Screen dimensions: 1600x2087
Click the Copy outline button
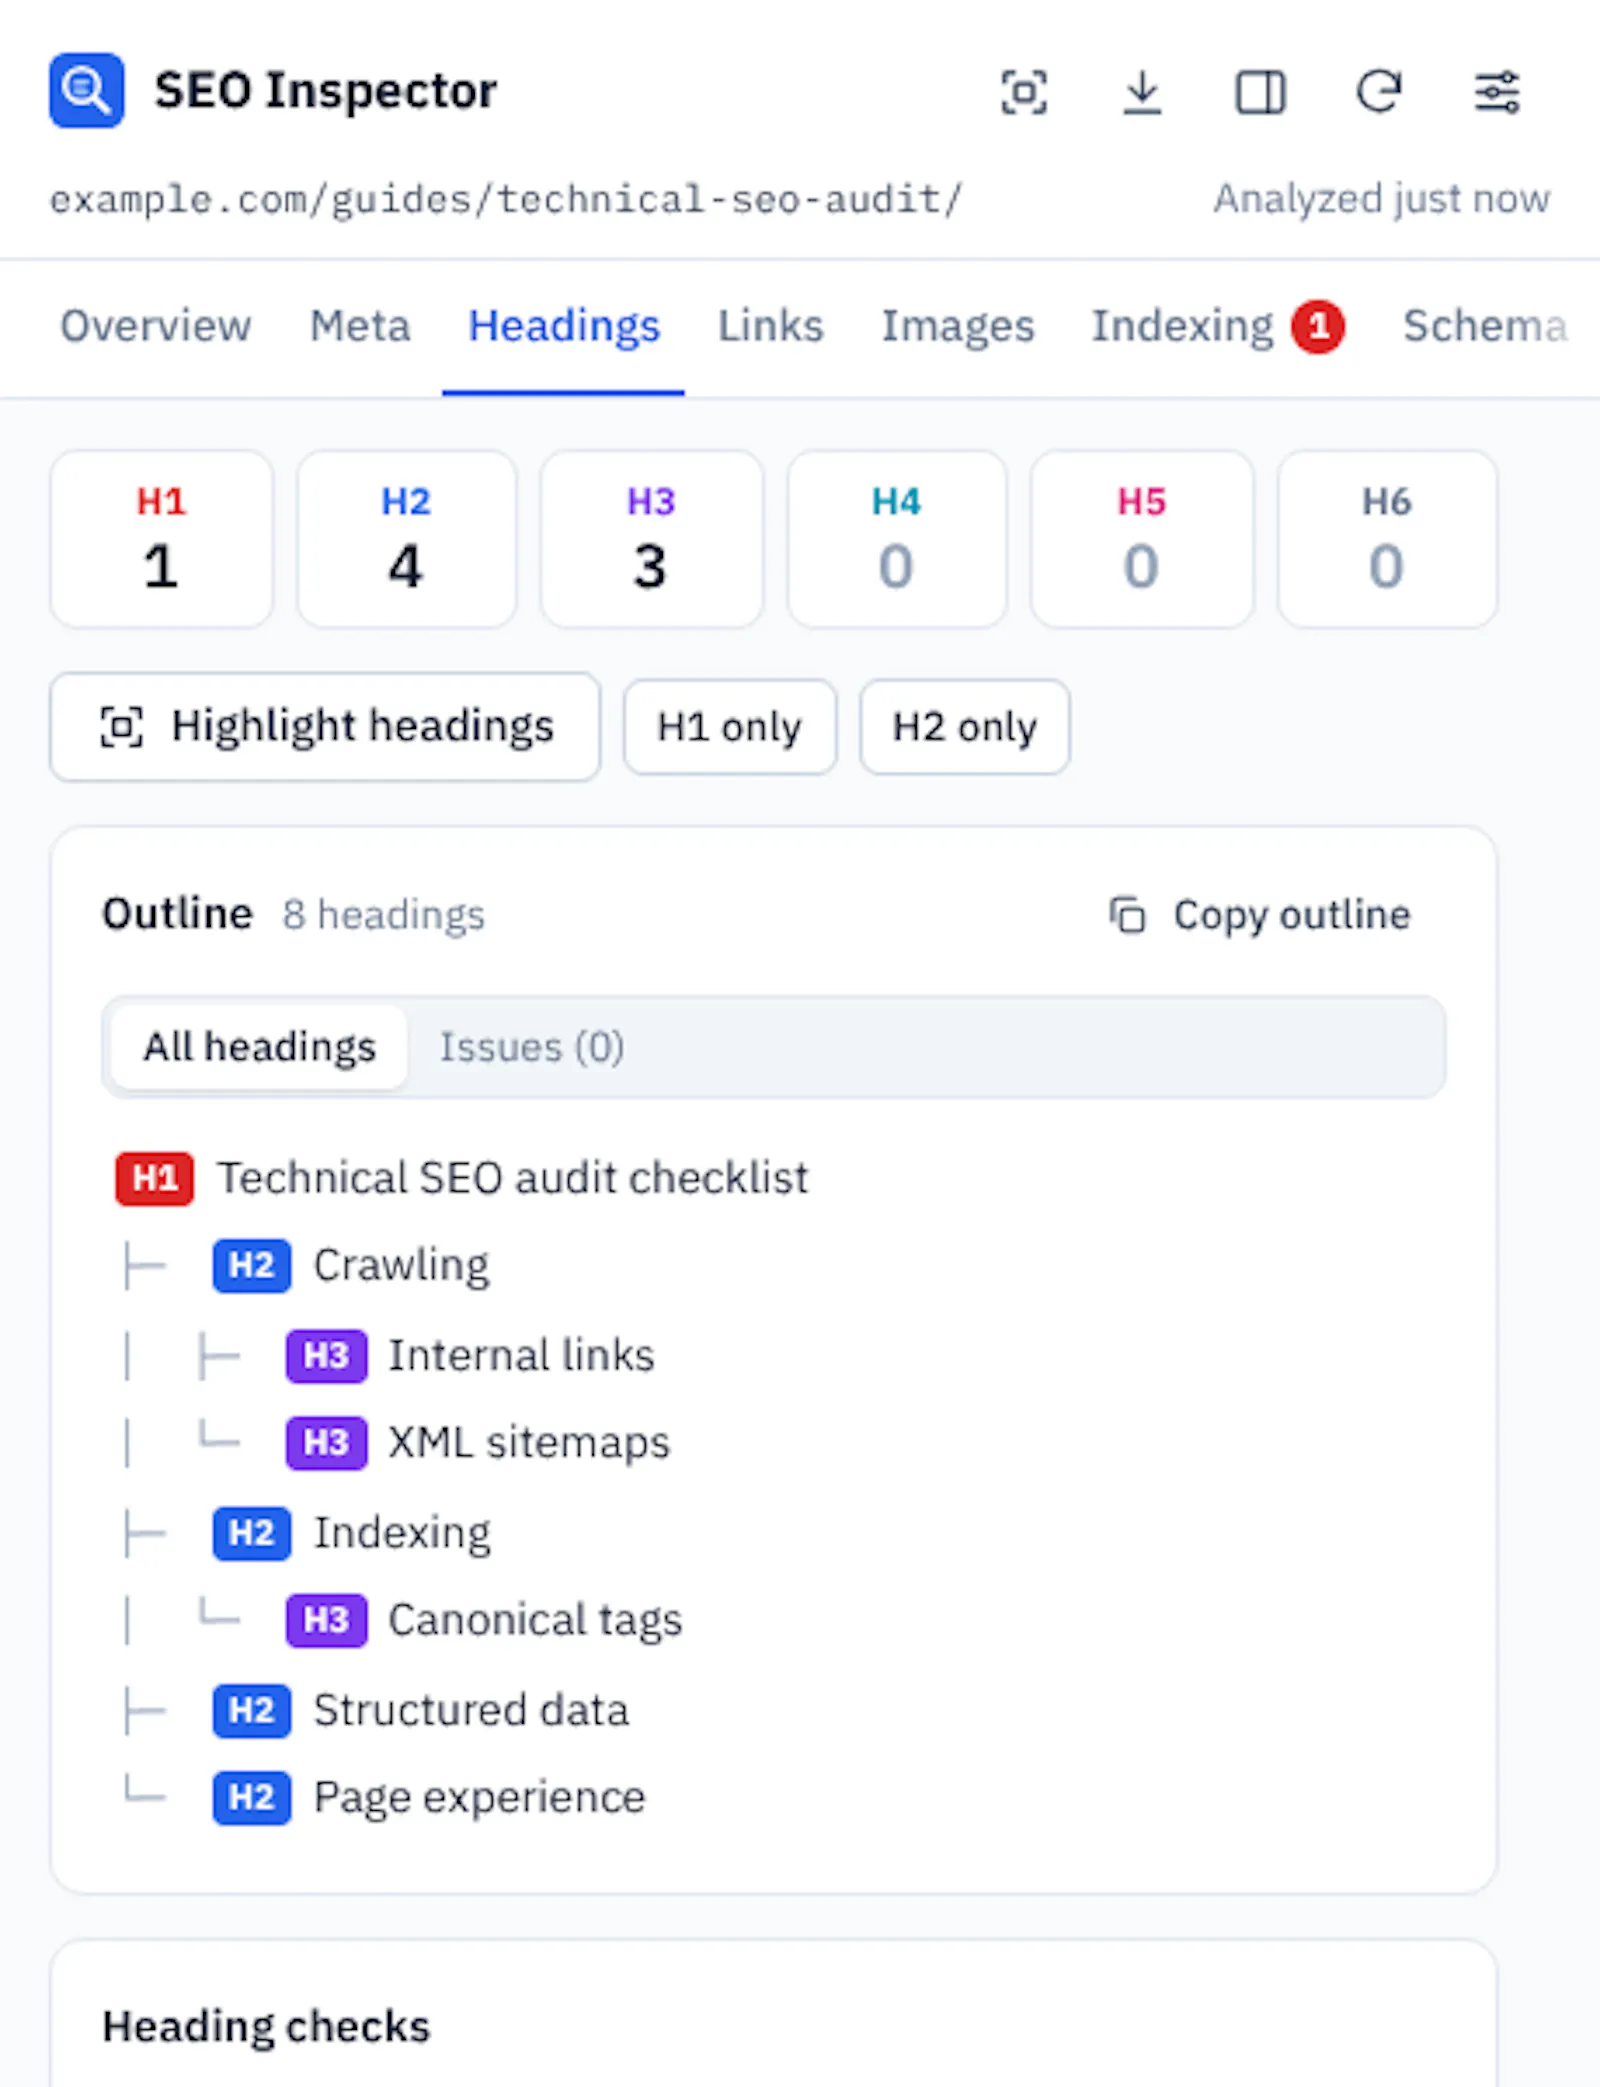(1260, 915)
